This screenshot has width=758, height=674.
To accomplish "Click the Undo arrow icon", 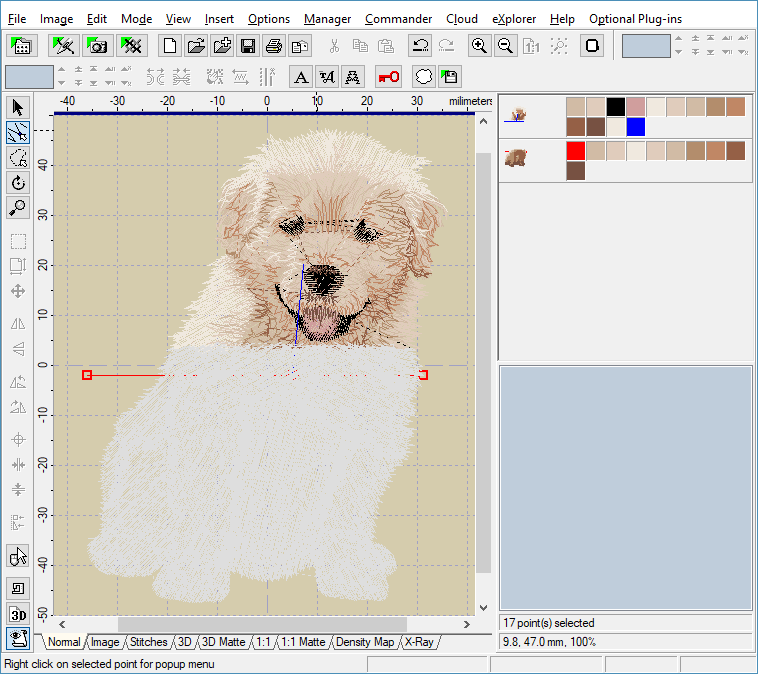I will click(420, 46).
